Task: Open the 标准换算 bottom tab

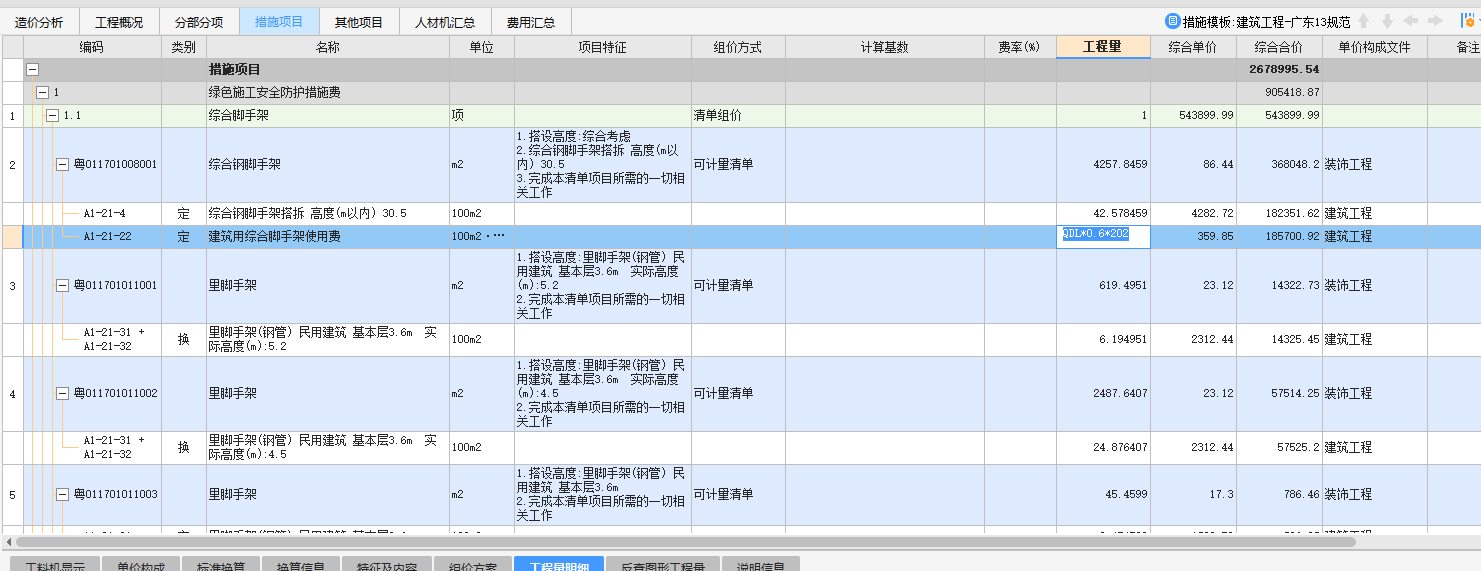Action: click(x=221, y=565)
